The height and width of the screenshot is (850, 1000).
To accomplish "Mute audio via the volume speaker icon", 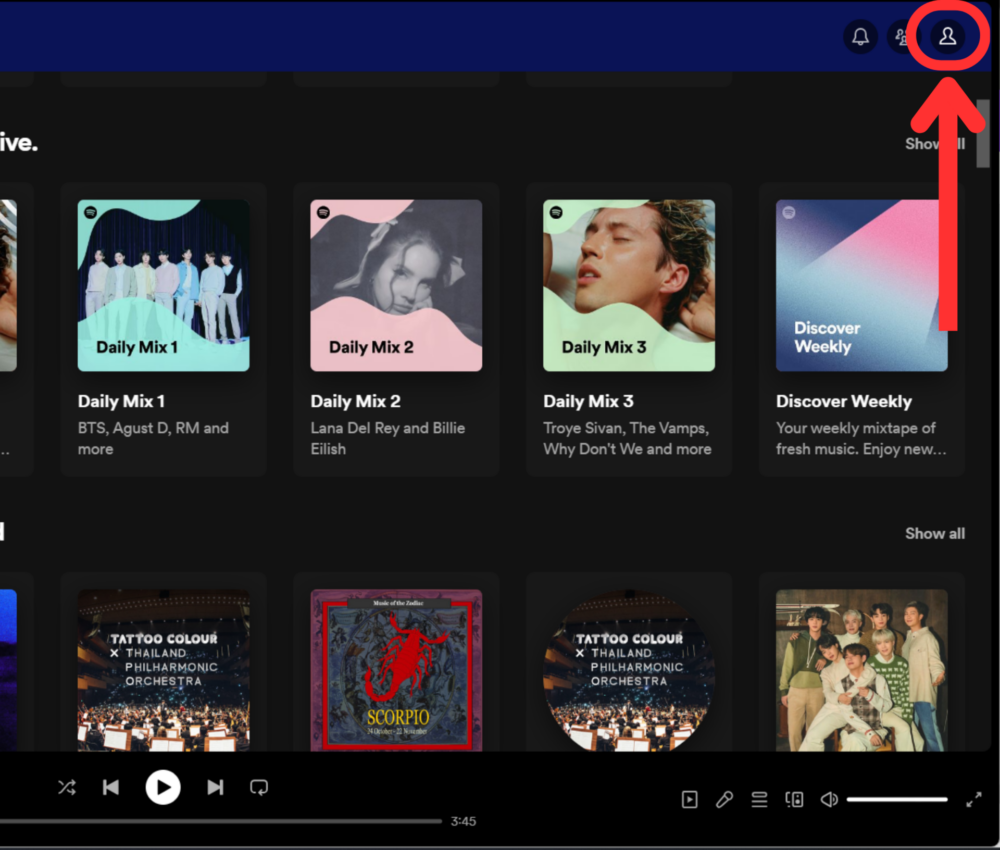I will (x=829, y=799).
